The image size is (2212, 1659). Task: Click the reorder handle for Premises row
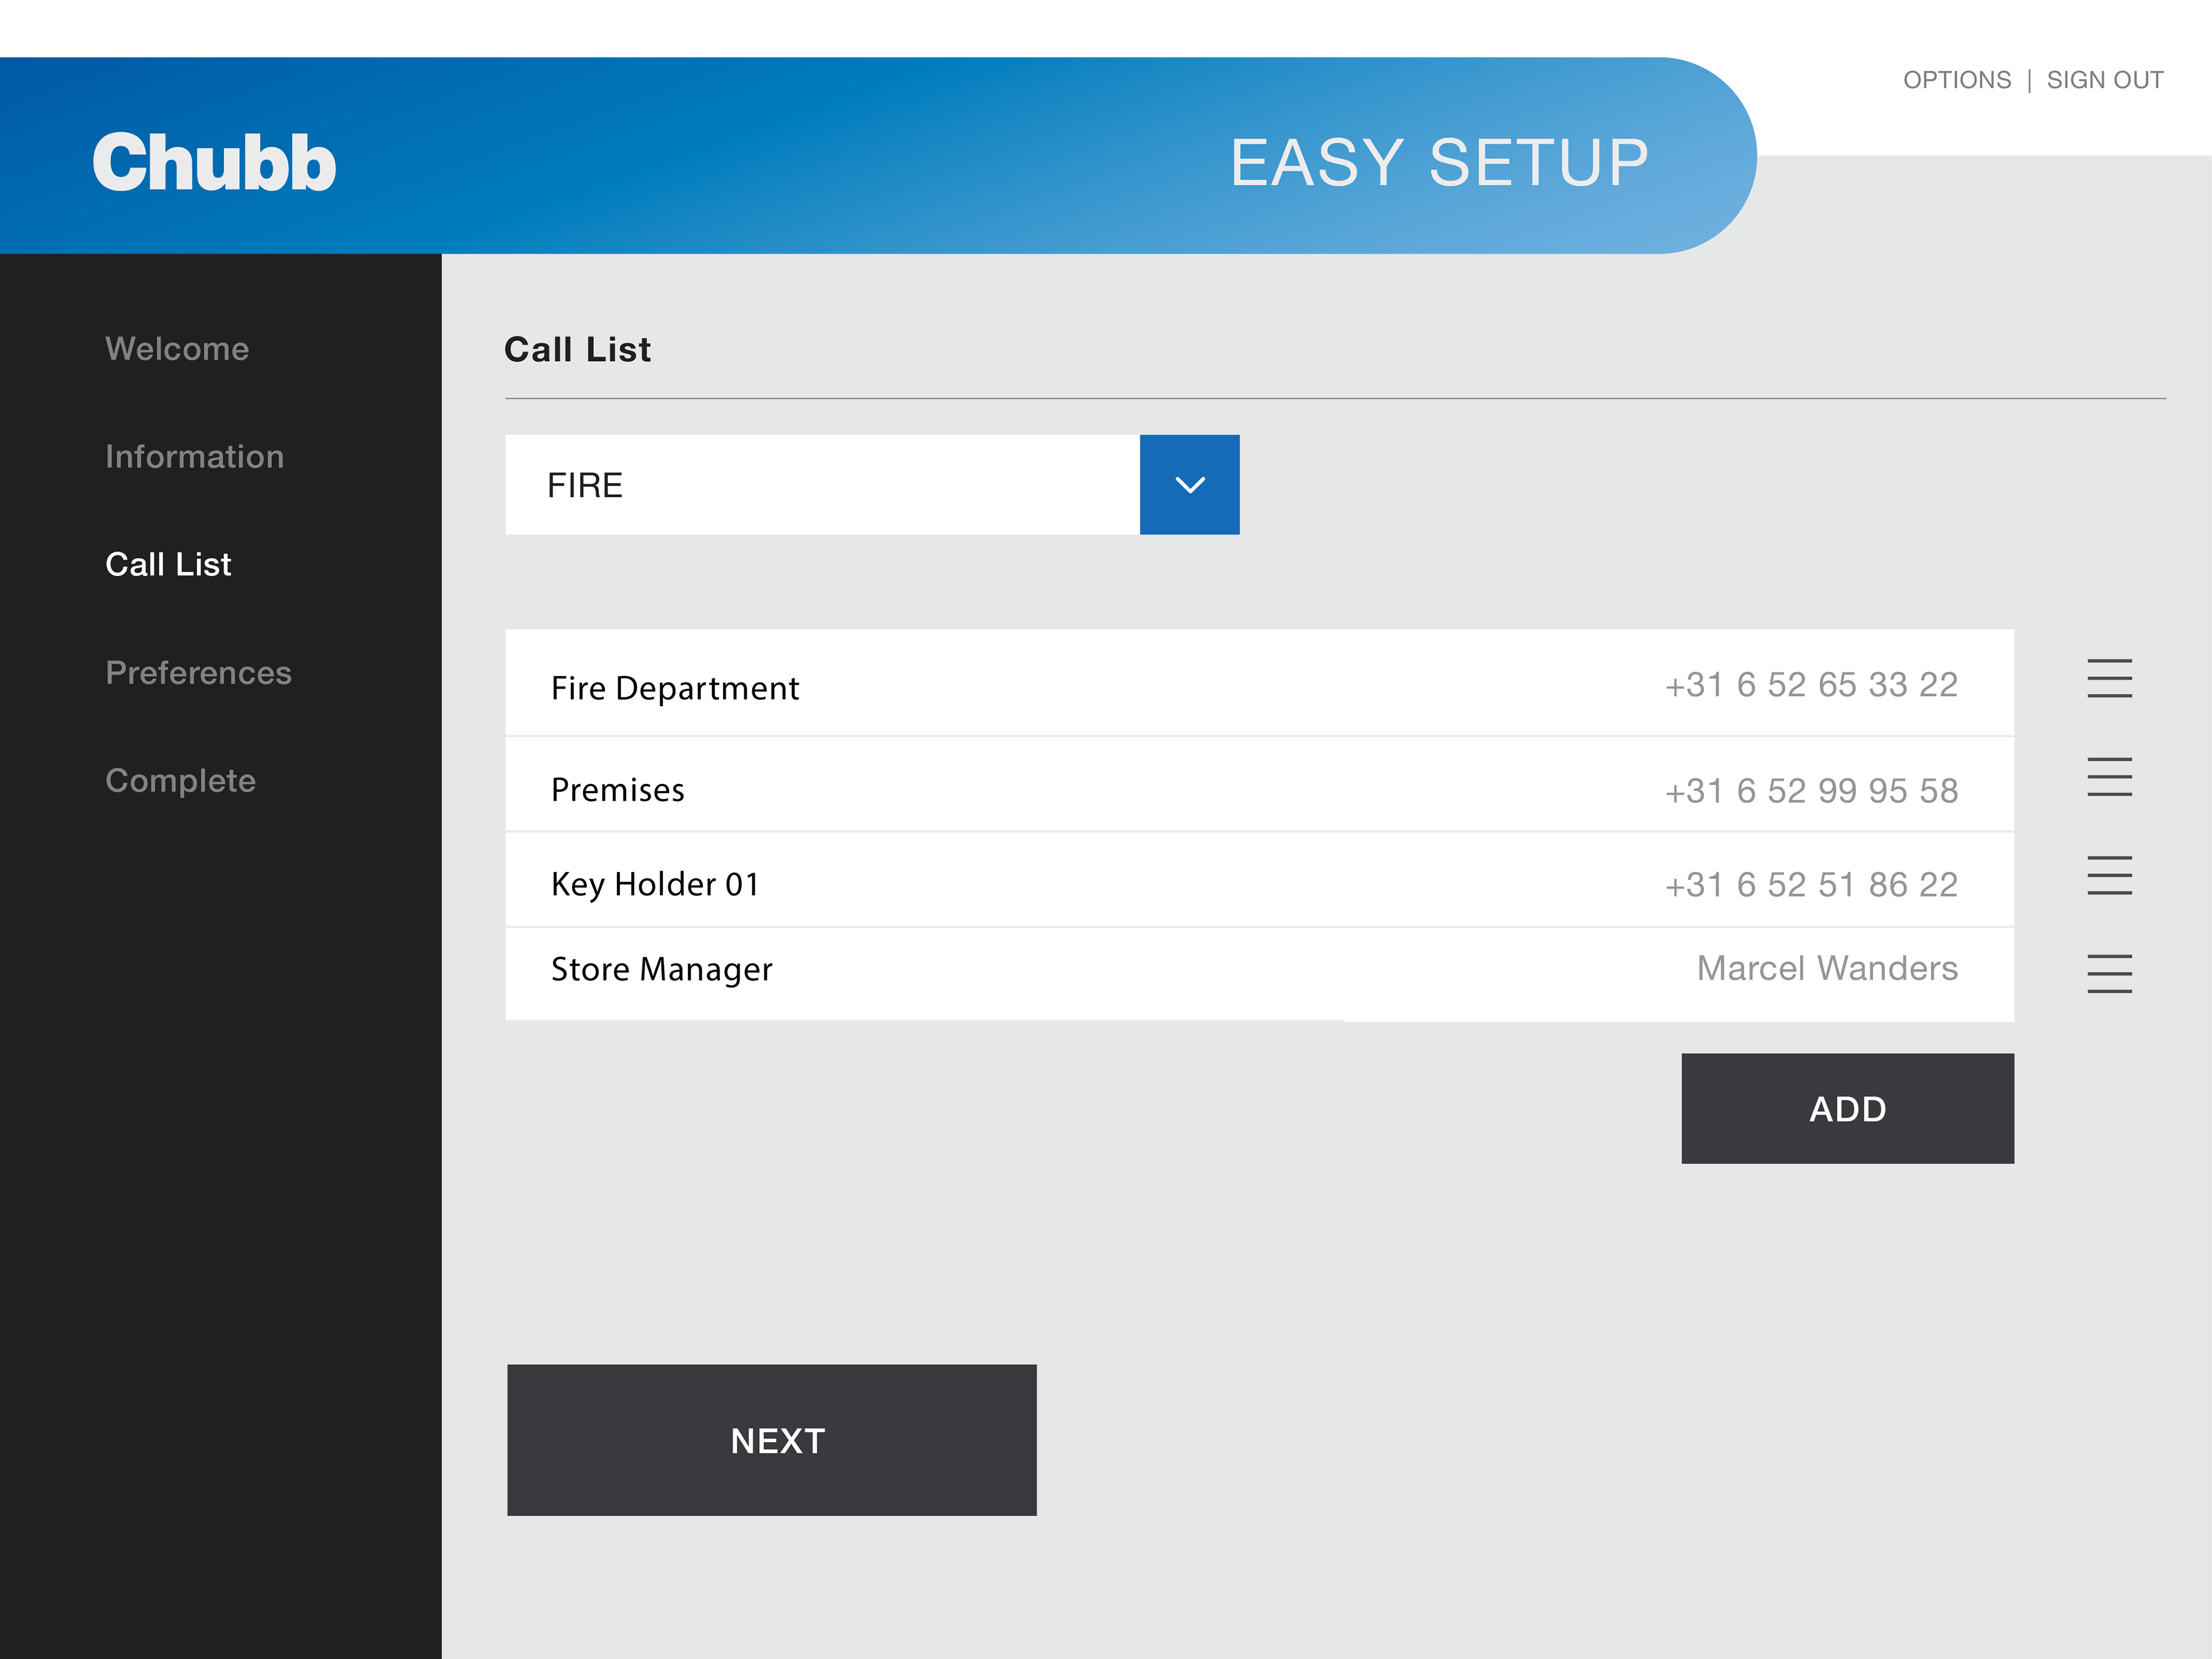[2109, 776]
